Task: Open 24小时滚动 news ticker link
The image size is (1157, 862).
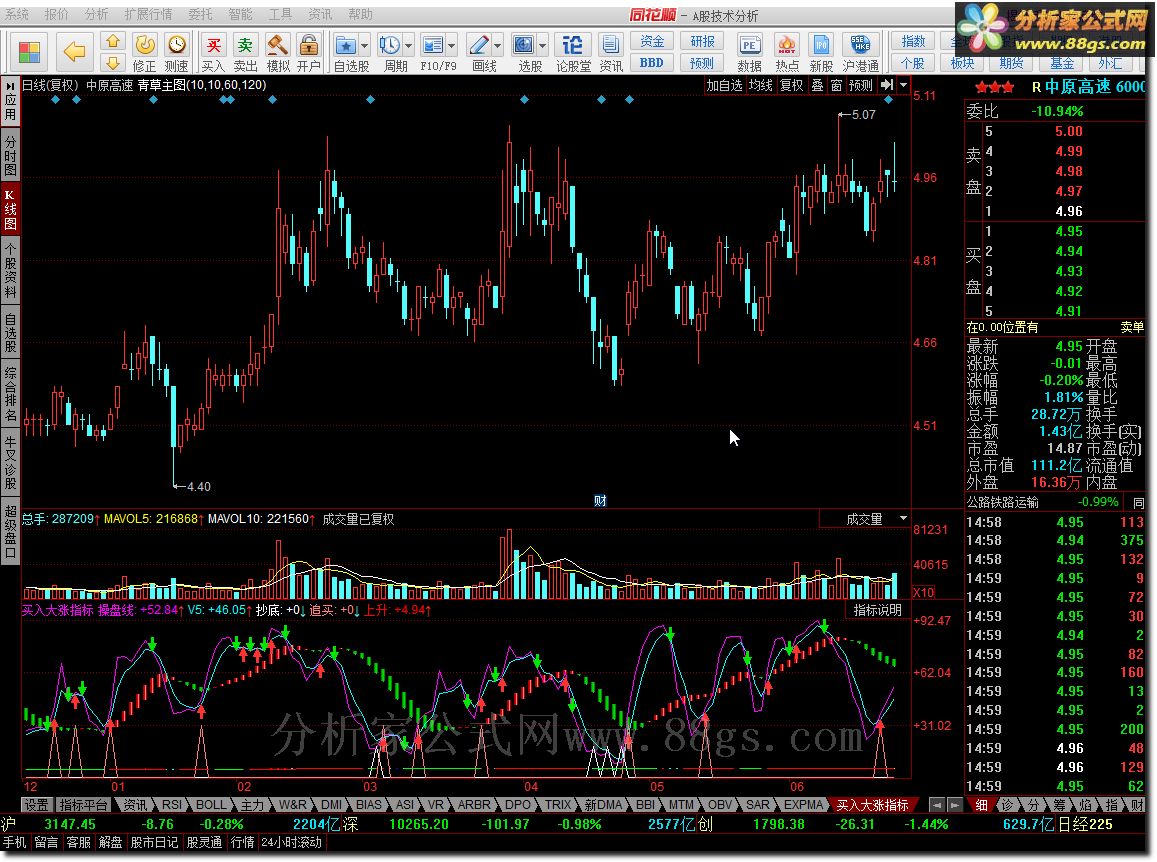Action: (x=291, y=842)
